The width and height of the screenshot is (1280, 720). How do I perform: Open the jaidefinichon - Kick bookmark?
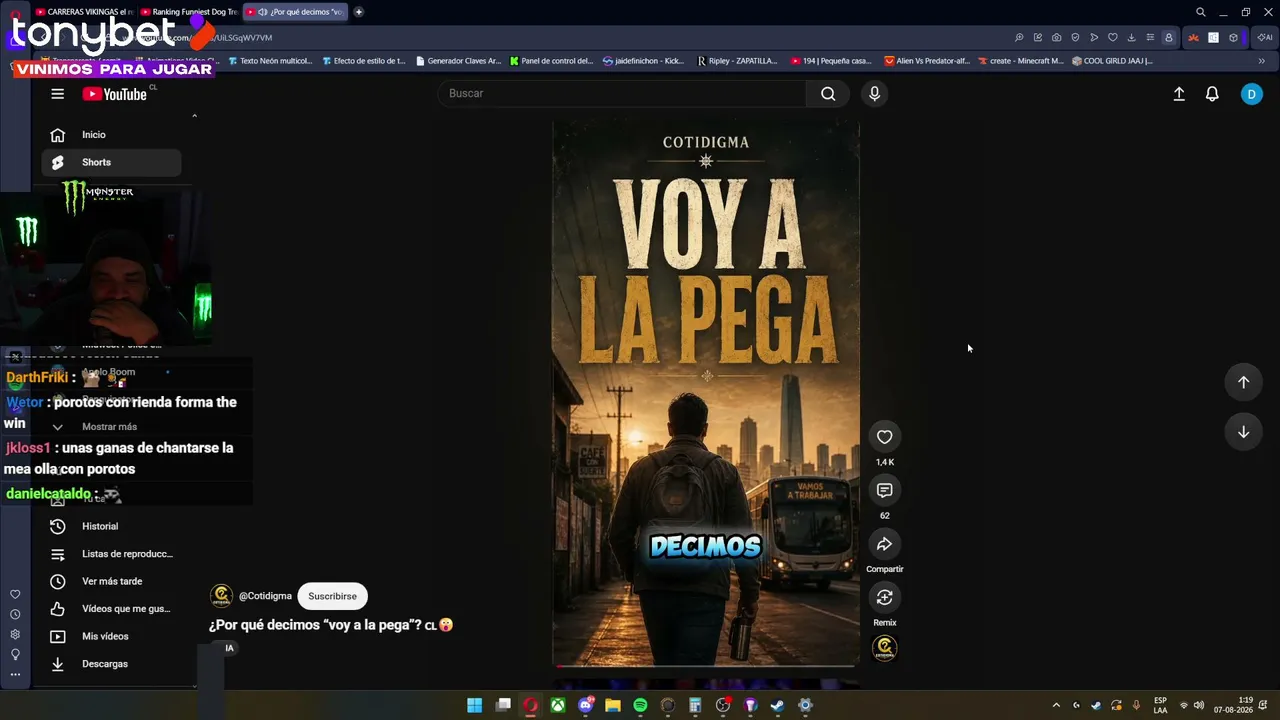(x=644, y=61)
